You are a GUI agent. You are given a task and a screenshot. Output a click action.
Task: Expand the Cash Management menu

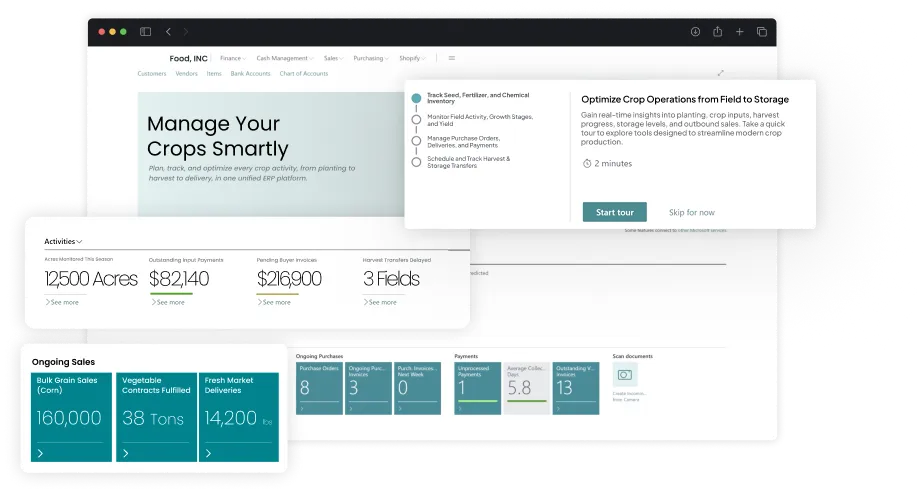(285, 58)
